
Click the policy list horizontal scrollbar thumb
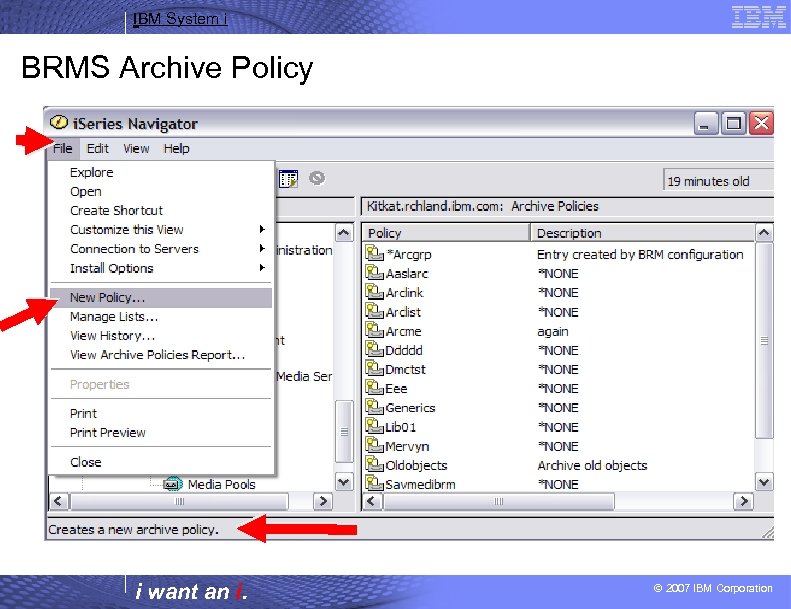(x=498, y=501)
